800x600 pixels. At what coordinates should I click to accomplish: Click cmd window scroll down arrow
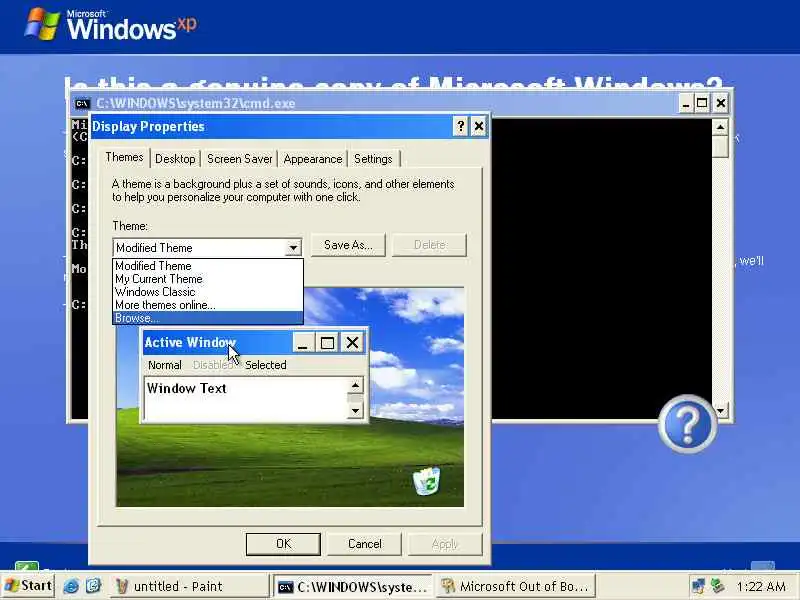coord(720,410)
